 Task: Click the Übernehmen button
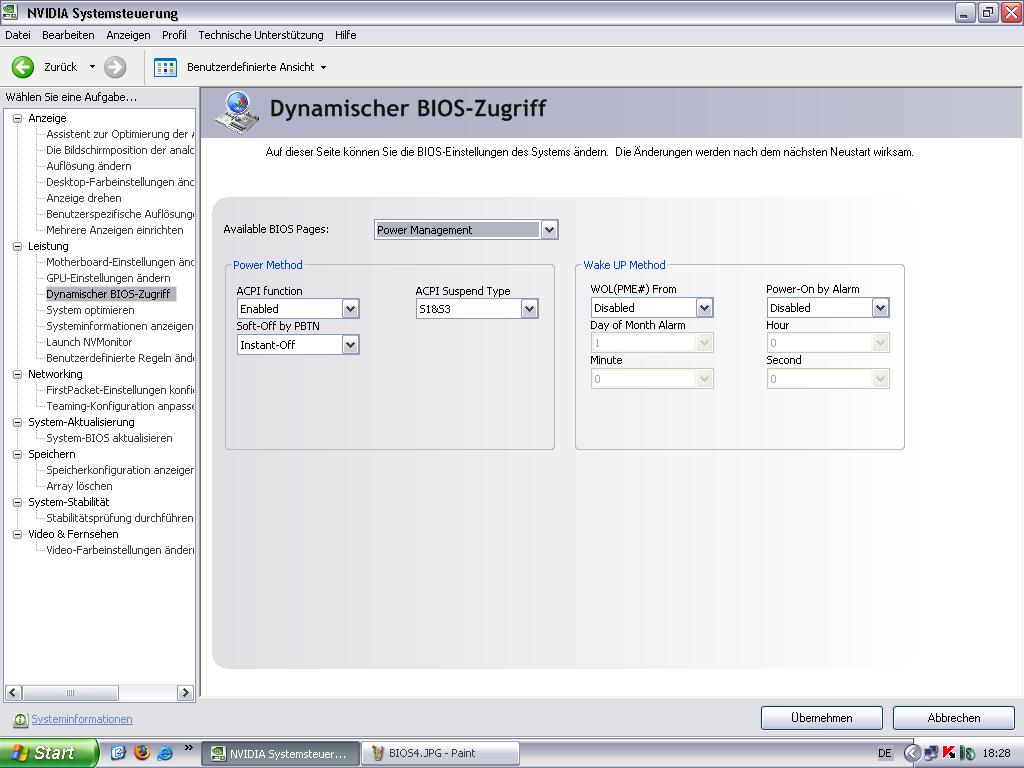[x=822, y=718]
